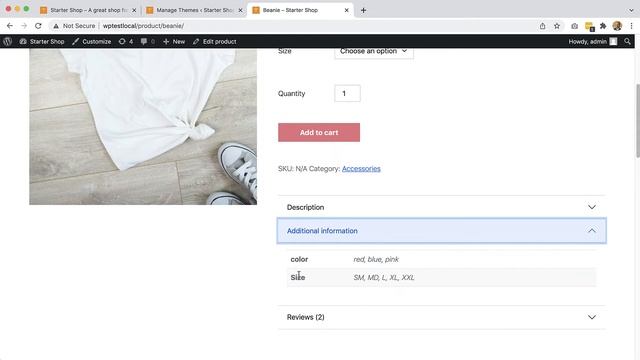Click the SM, MD, L, XL, XXL values
The image size is (640, 360).
[384, 278]
